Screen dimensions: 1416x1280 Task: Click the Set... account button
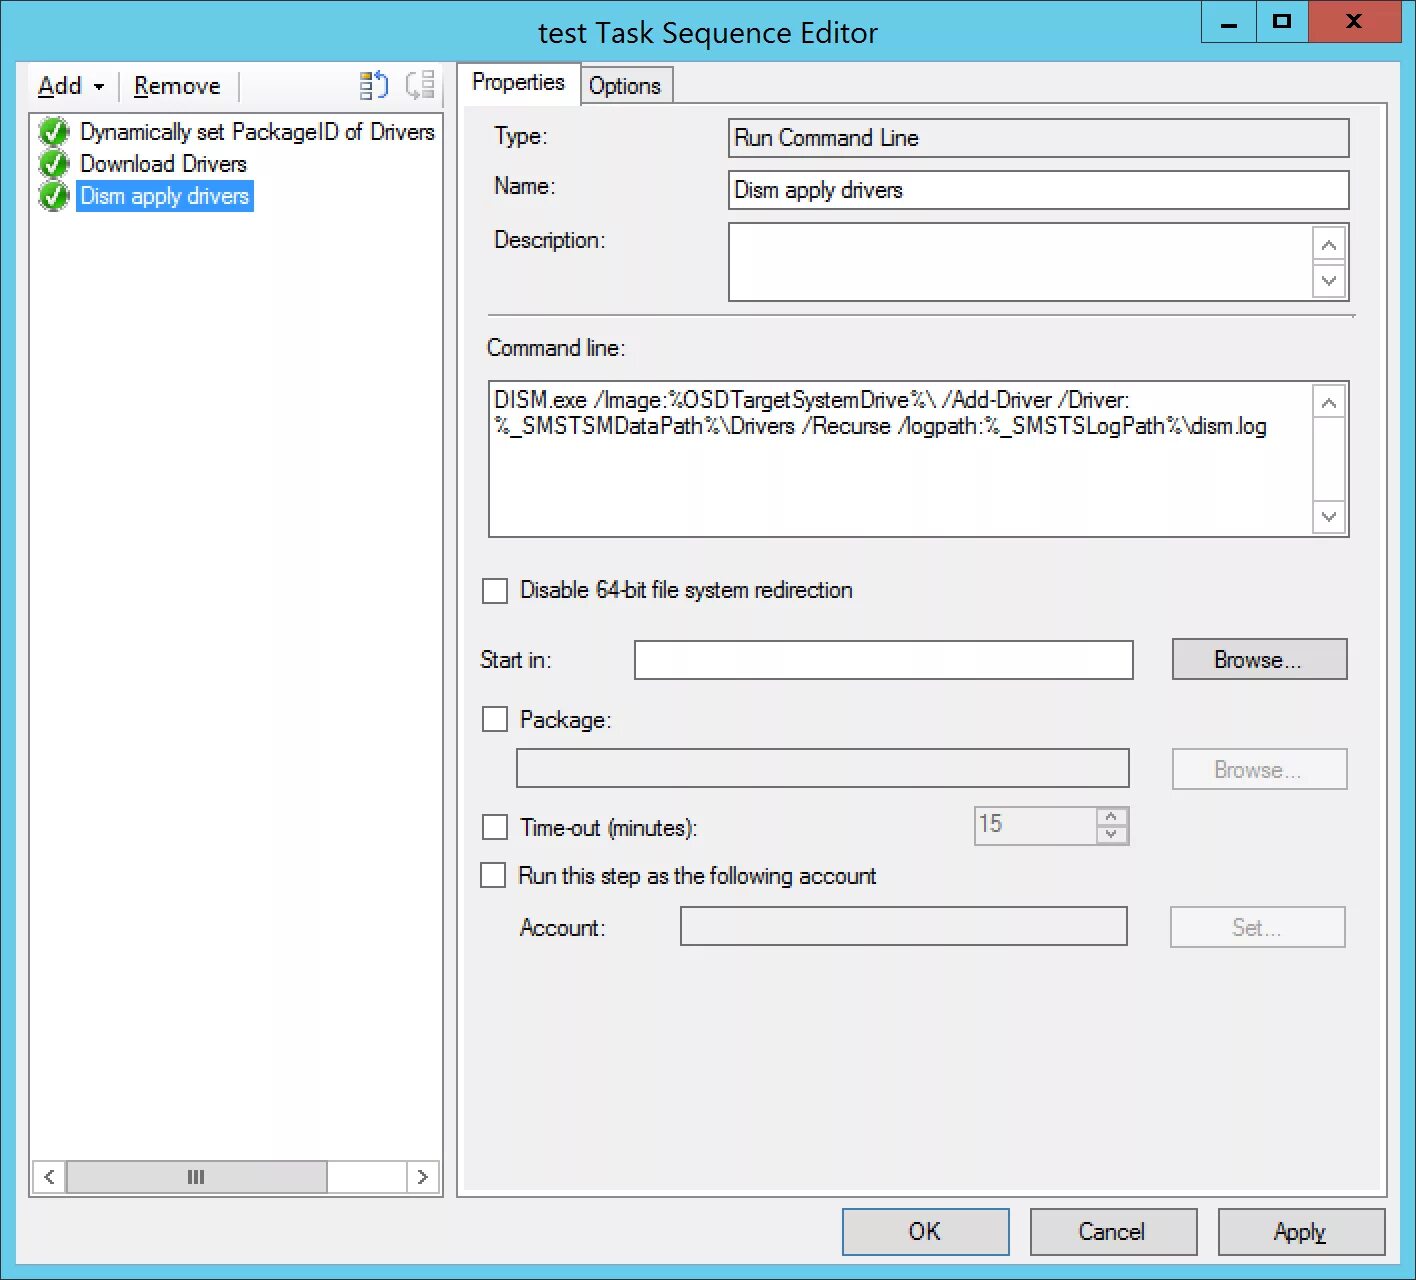[x=1257, y=927]
